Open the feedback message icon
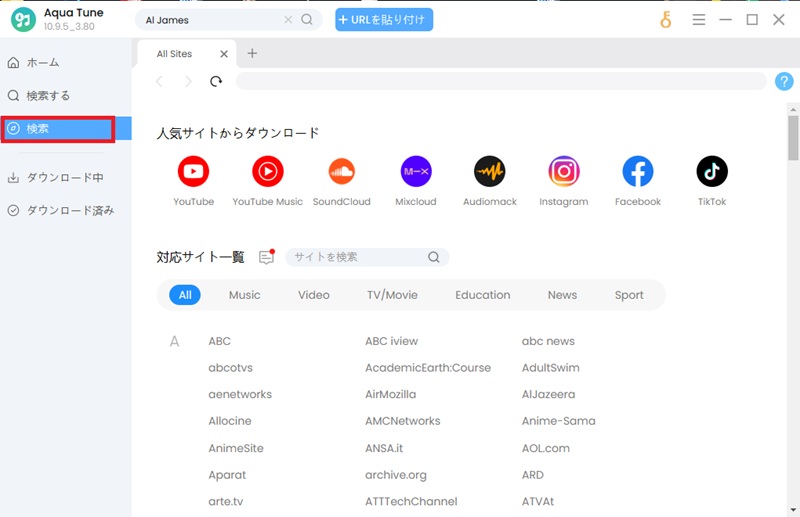The height and width of the screenshot is (517, 800). point(266,257)
